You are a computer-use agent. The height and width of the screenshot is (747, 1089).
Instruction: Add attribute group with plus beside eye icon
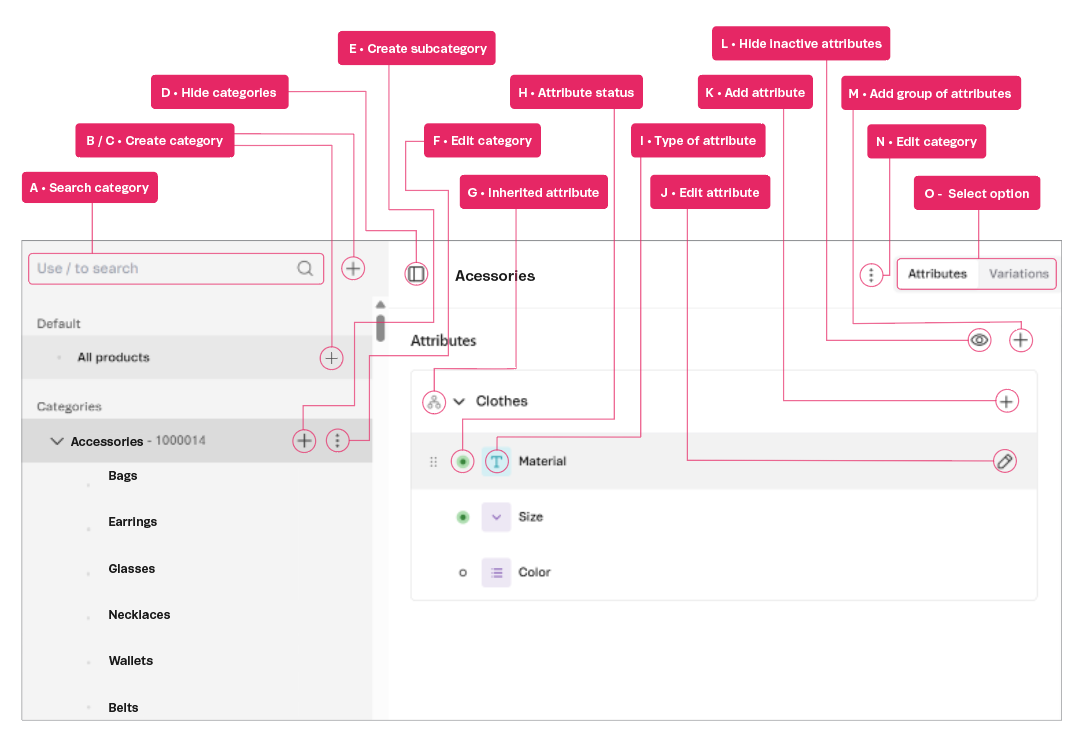pos(1020,340)
